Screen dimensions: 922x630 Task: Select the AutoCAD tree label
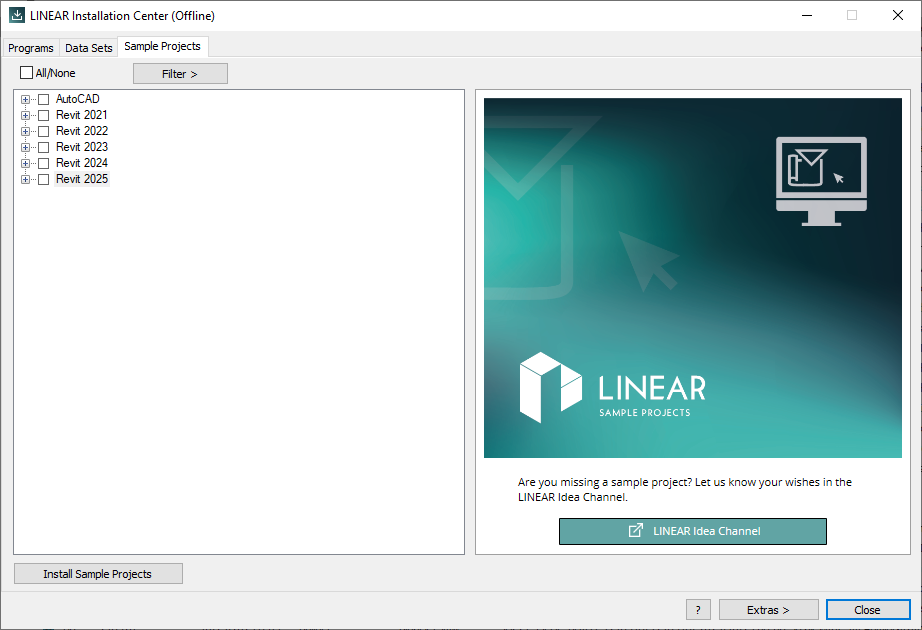(x=78, y=99)
